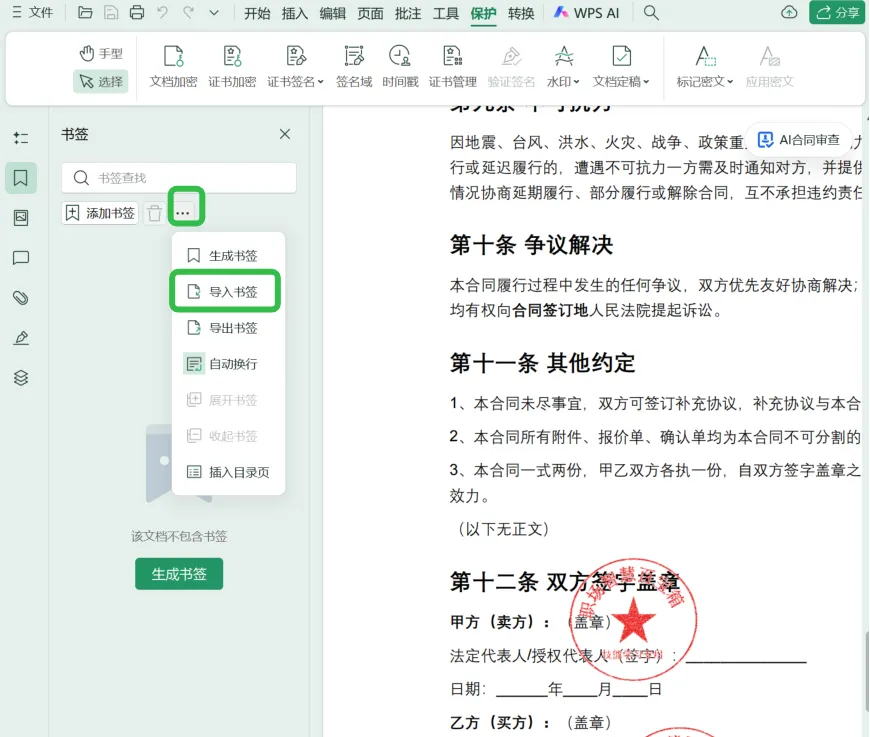Show the attachments paperclip panel
Viewport: 870px width, 737px height.
tap(21, 297)
